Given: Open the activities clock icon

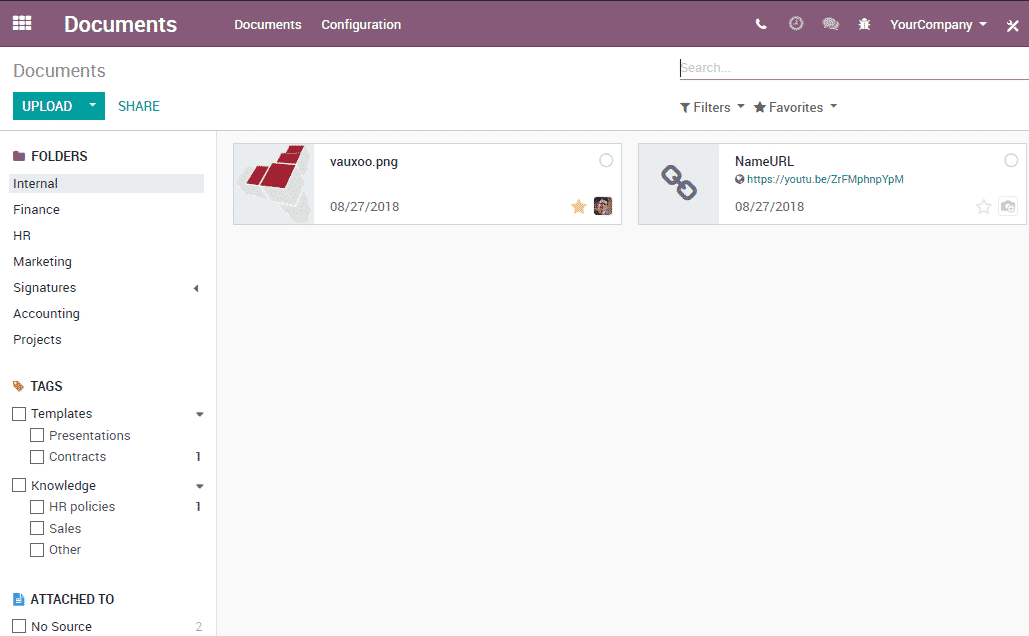Looking at the screenshot, I should pyautogui.click(x=796, y=24).
